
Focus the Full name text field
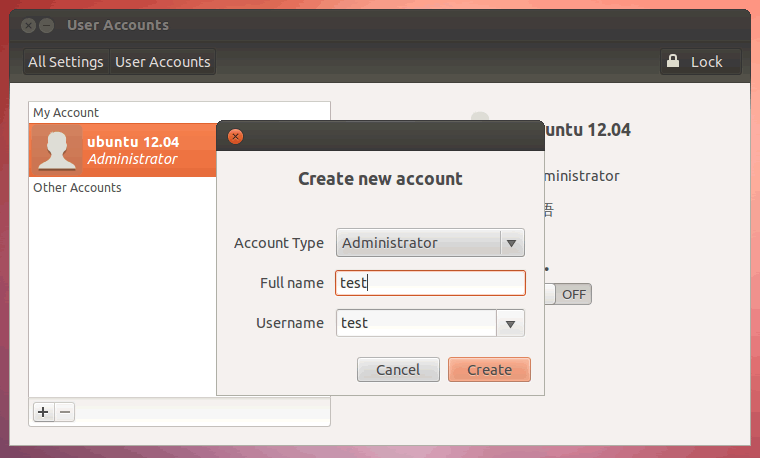point(430,283)
